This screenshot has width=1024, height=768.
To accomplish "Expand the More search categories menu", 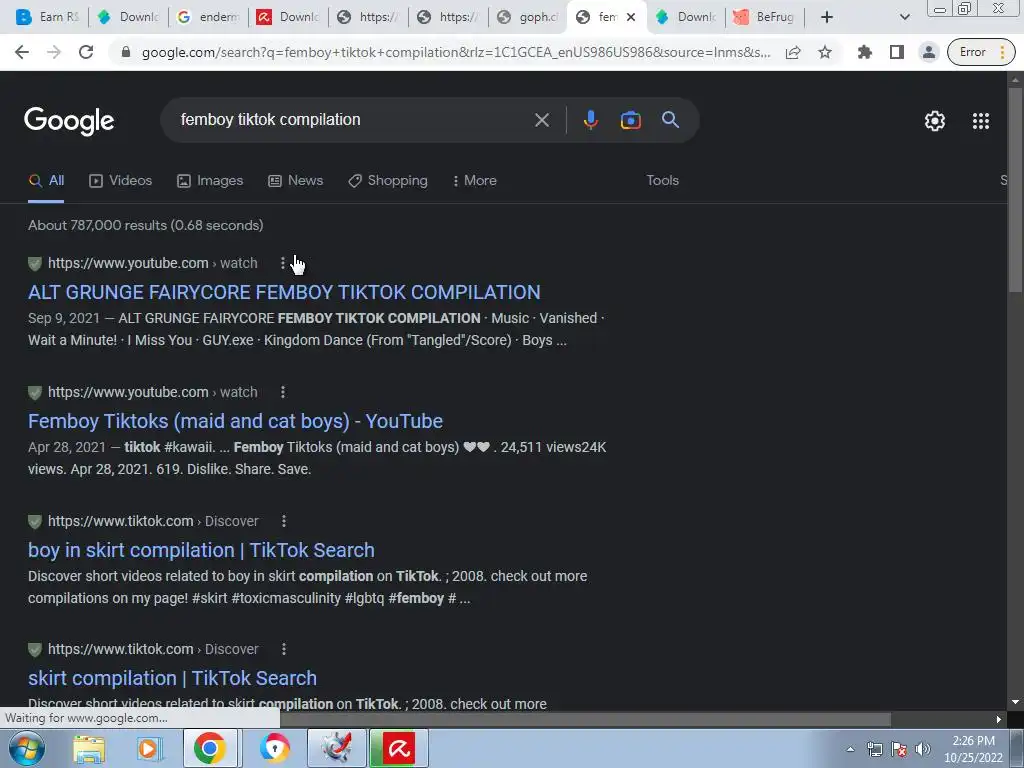I will 475,181.
